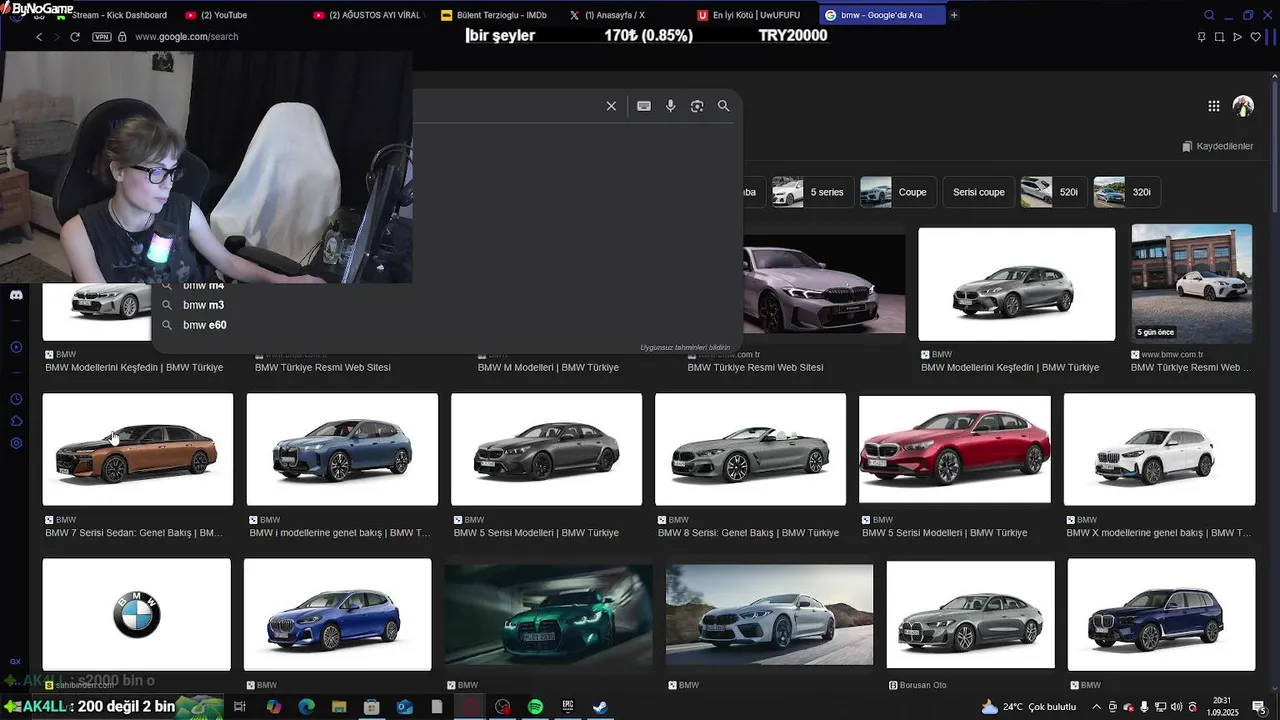
Task: Go back to the previous page
Action: (39, 37)
